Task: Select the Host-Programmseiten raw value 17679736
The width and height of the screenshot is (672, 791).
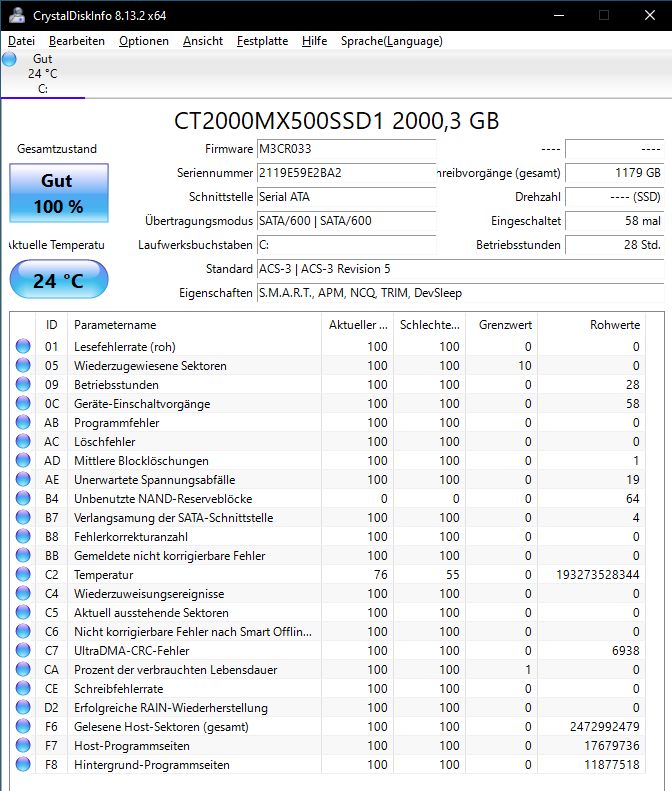Action: coord(611,746)
